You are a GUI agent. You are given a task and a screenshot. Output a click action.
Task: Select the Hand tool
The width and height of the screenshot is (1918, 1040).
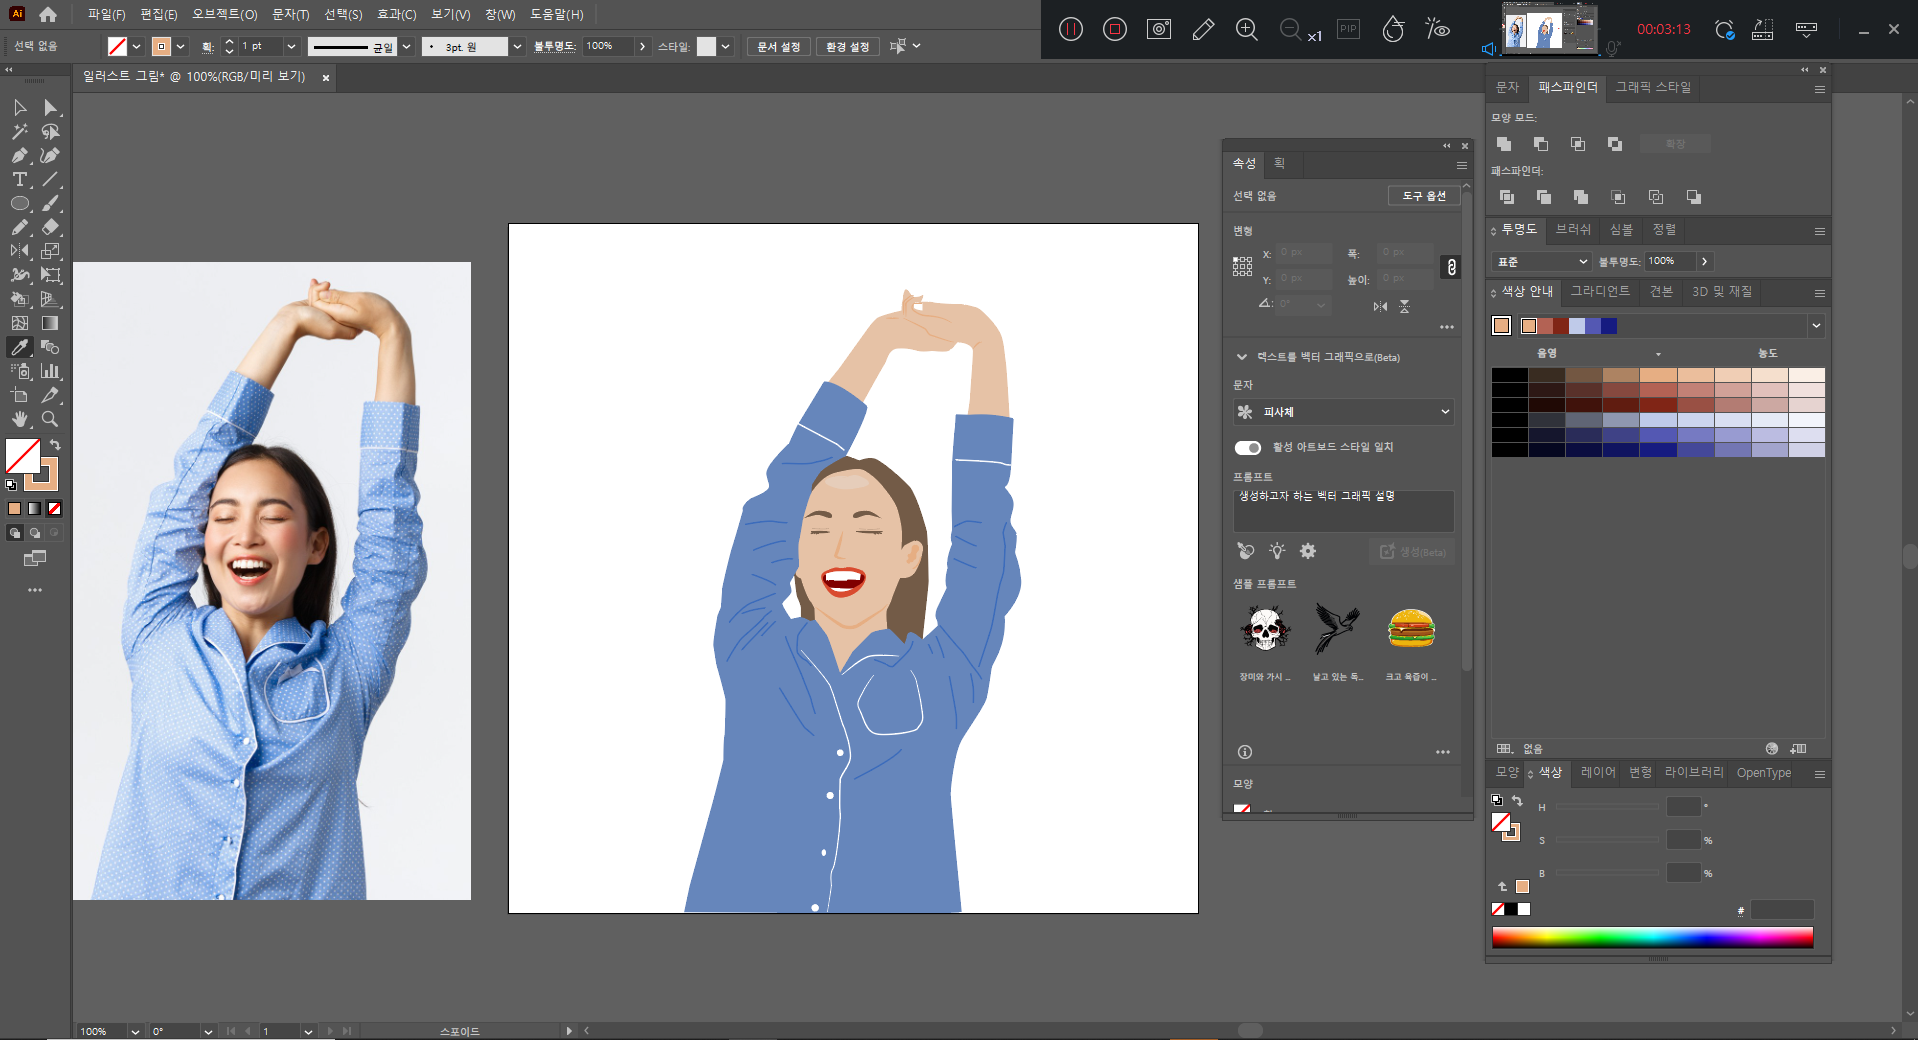pos(19,419)
